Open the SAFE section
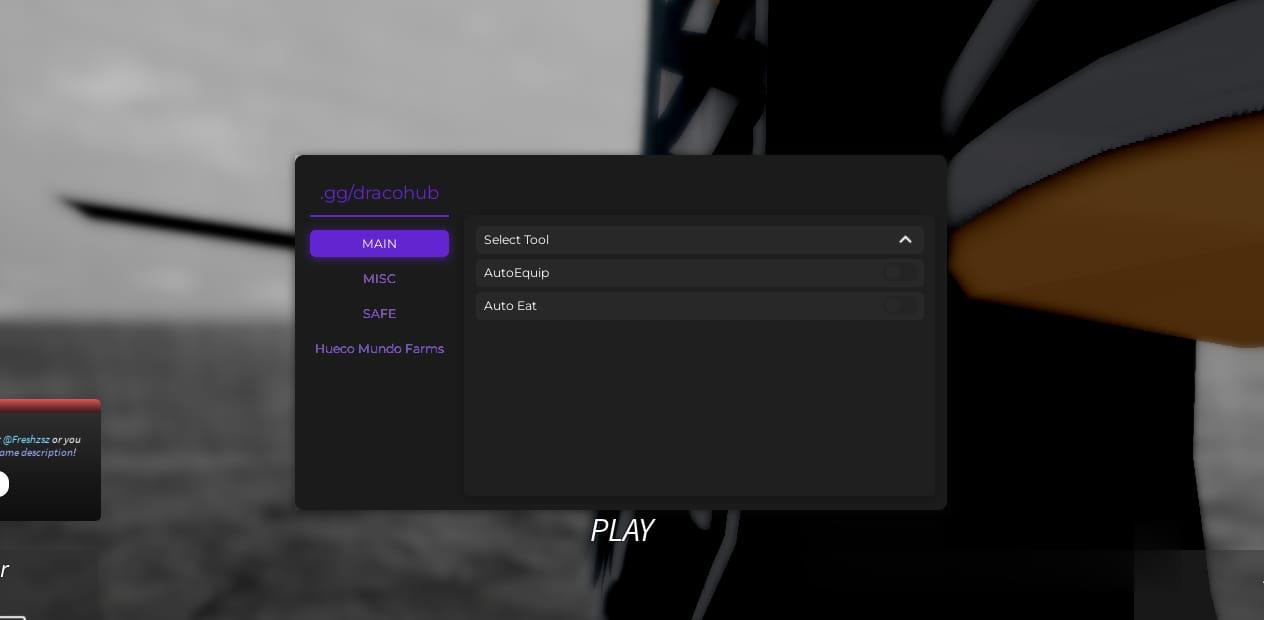 click(379, 313)
